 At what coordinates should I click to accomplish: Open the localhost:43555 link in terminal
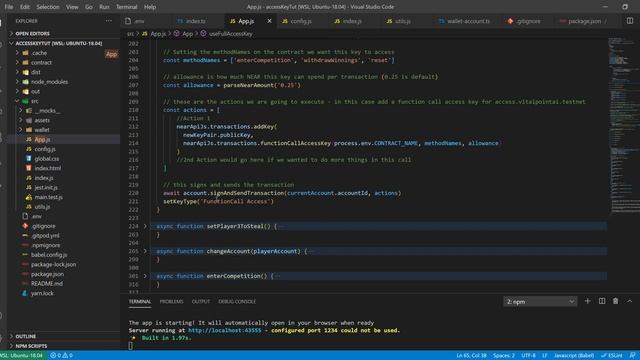224,330
